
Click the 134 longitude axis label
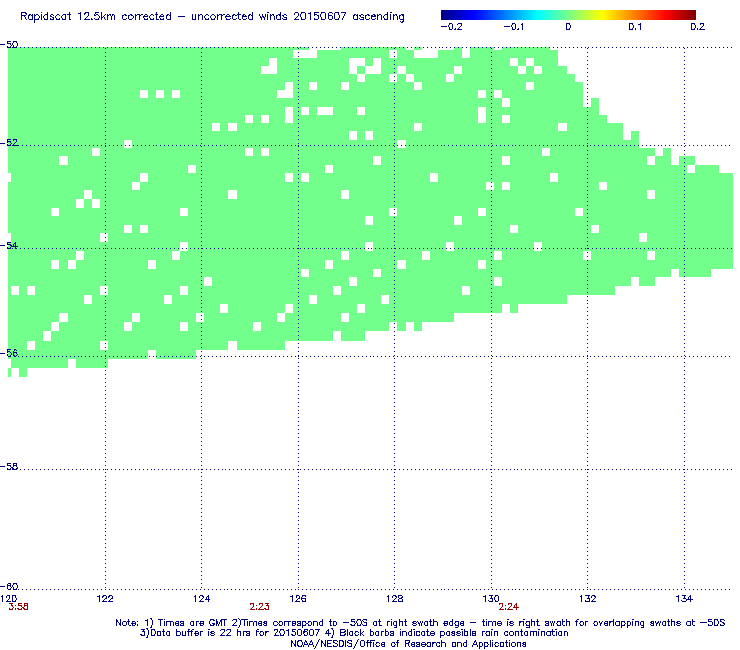pos(684,599)
